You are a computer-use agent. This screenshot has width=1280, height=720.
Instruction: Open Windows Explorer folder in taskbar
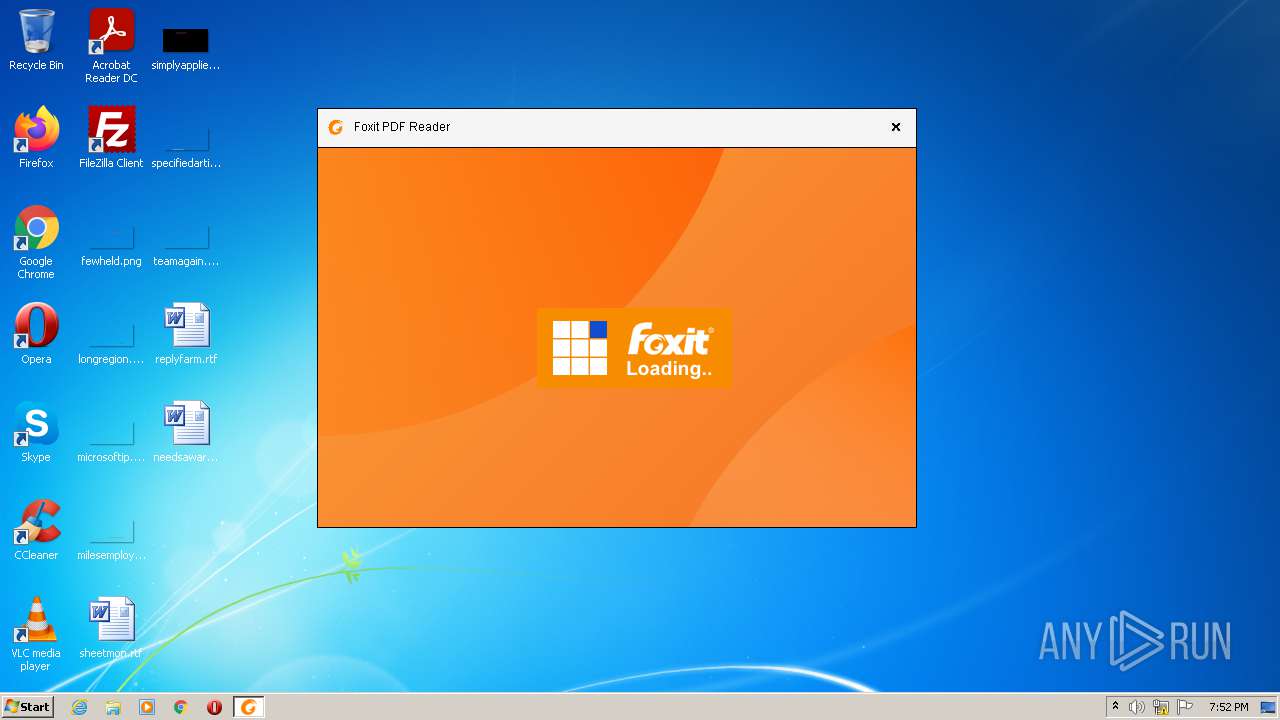[x=113, y=707]
